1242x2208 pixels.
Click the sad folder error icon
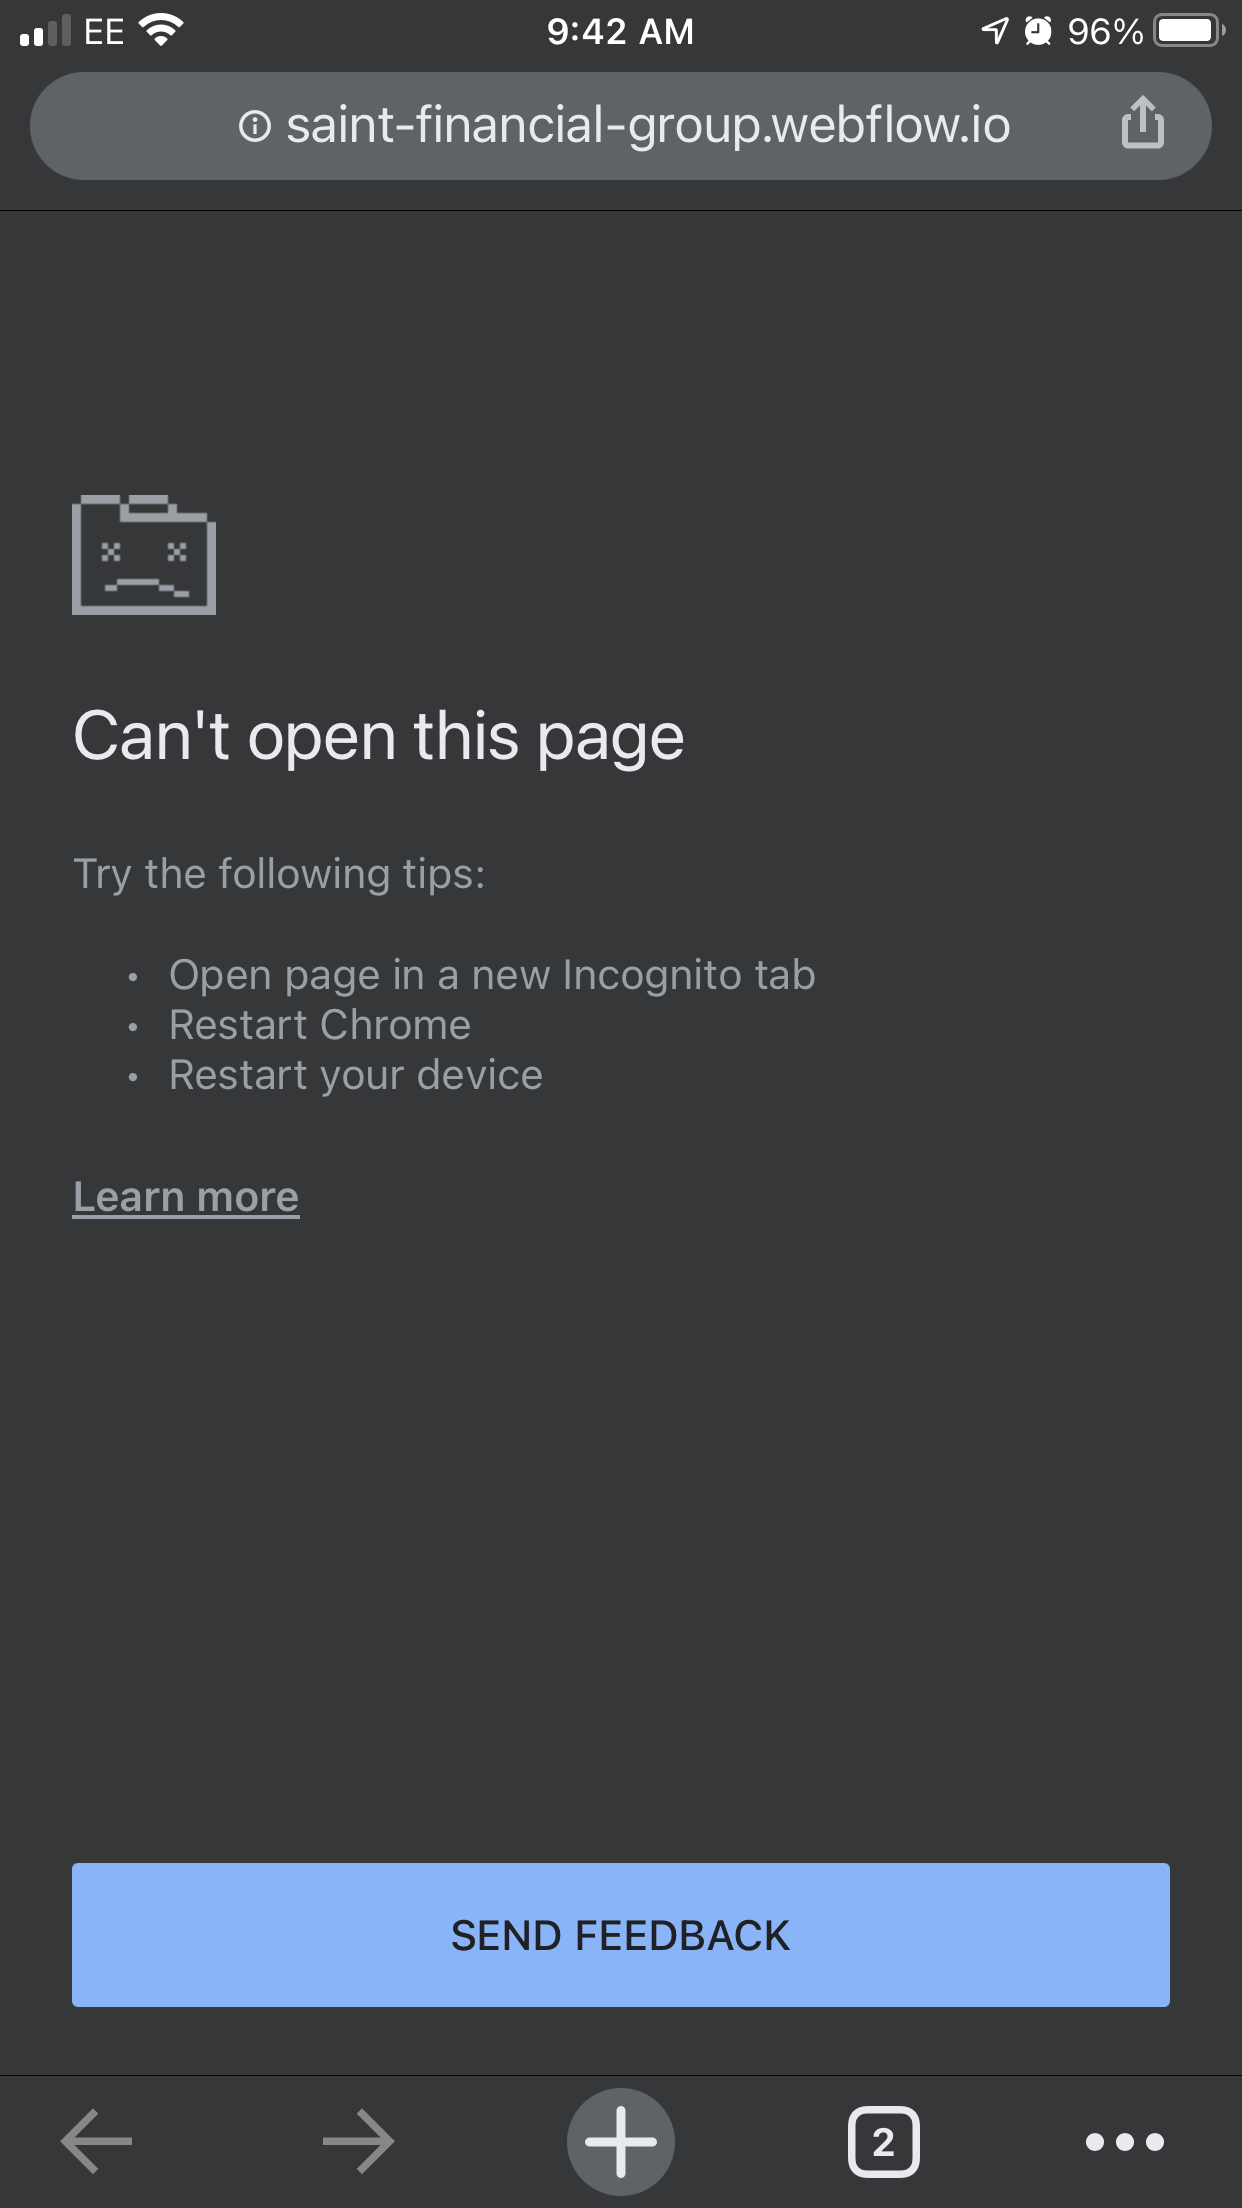click(144, 554)
